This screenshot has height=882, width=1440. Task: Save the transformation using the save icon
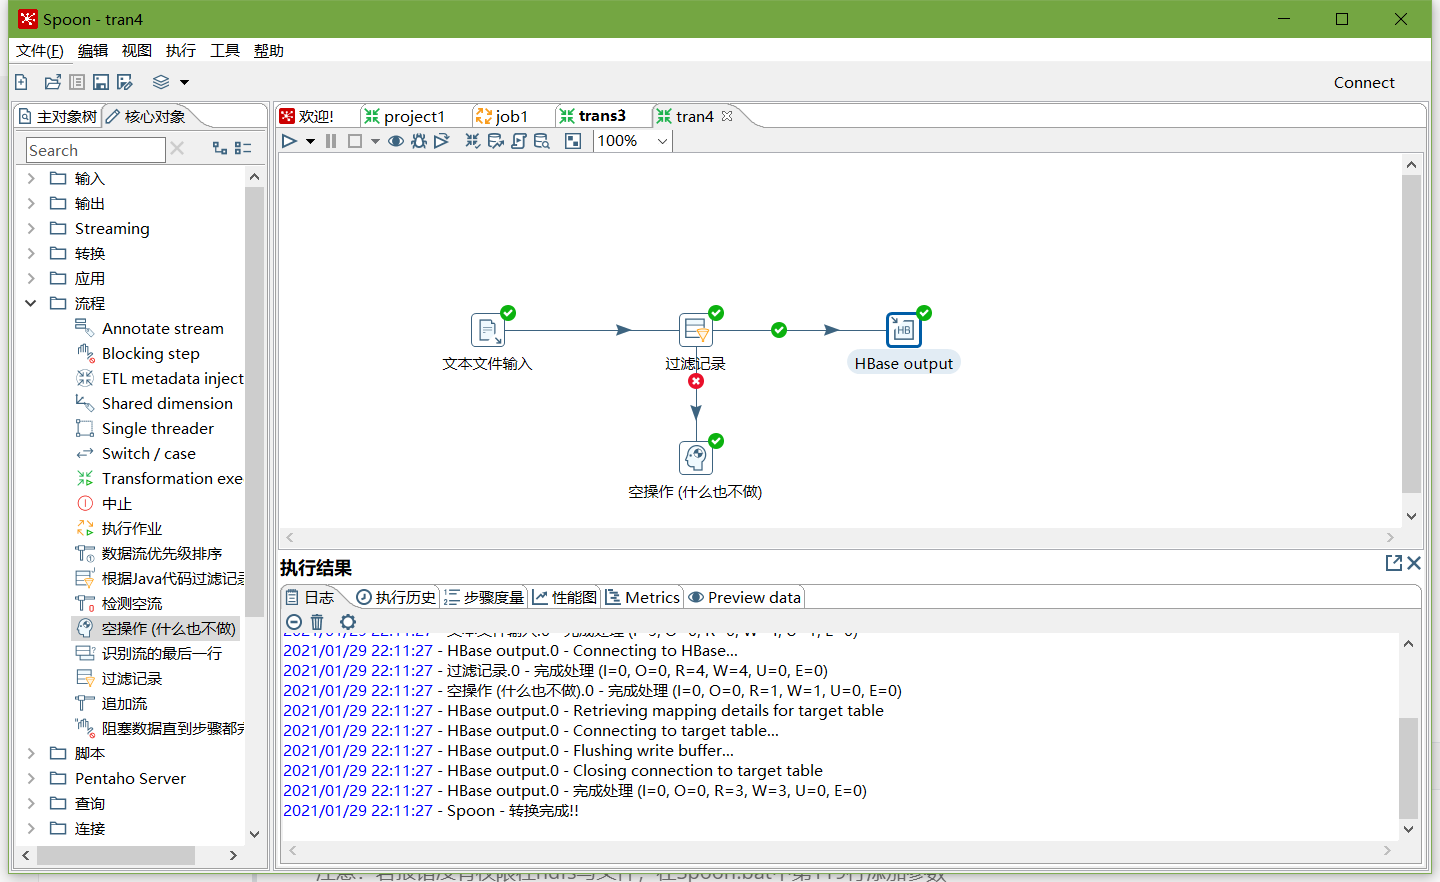click(x=100, y=82)
